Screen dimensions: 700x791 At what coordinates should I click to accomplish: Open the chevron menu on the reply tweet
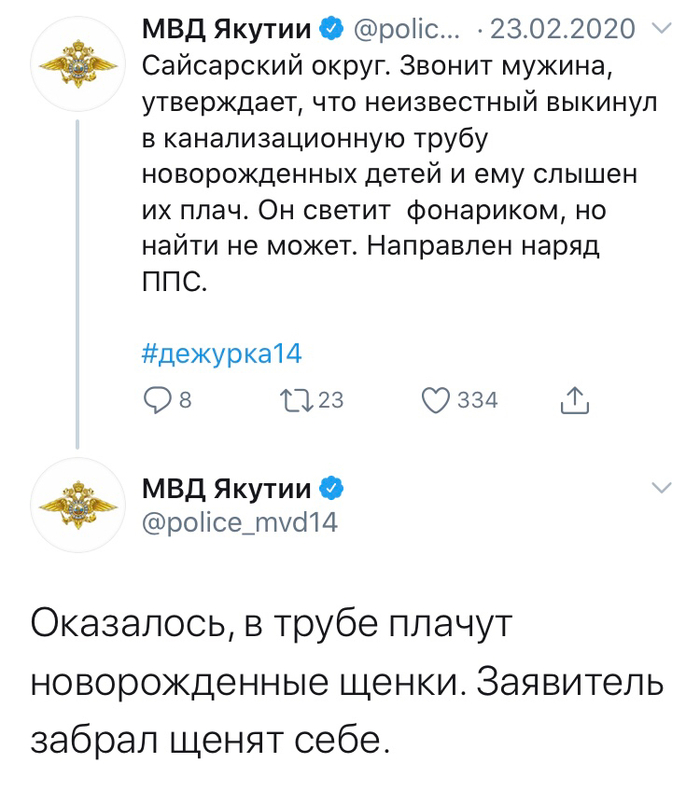pyautogui.click(x=660, y=488)
